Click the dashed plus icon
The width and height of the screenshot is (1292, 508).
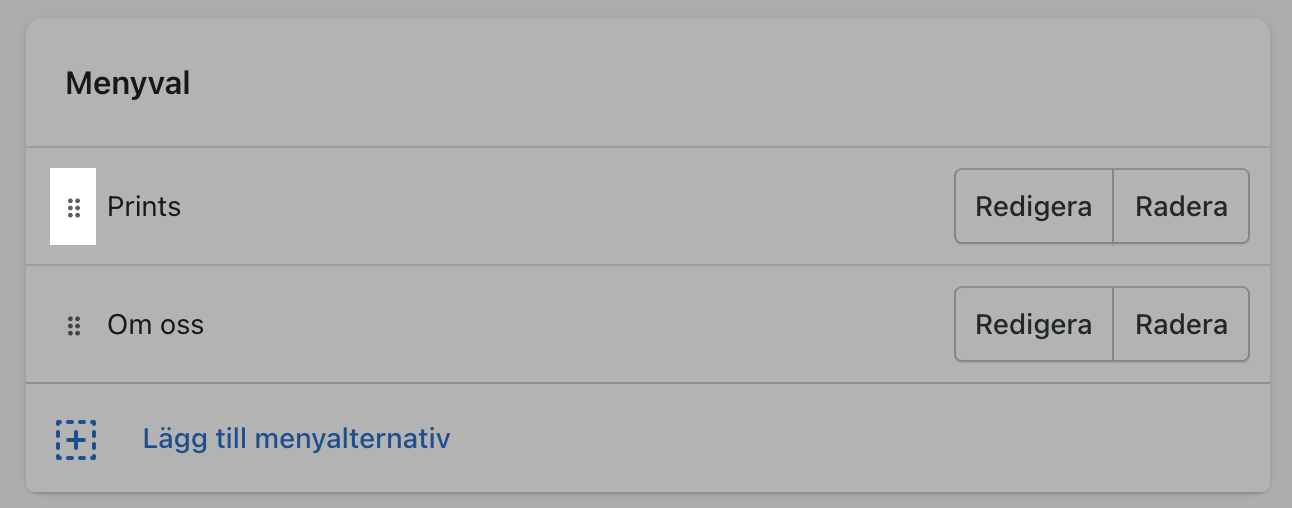click(x=76, y=439)
